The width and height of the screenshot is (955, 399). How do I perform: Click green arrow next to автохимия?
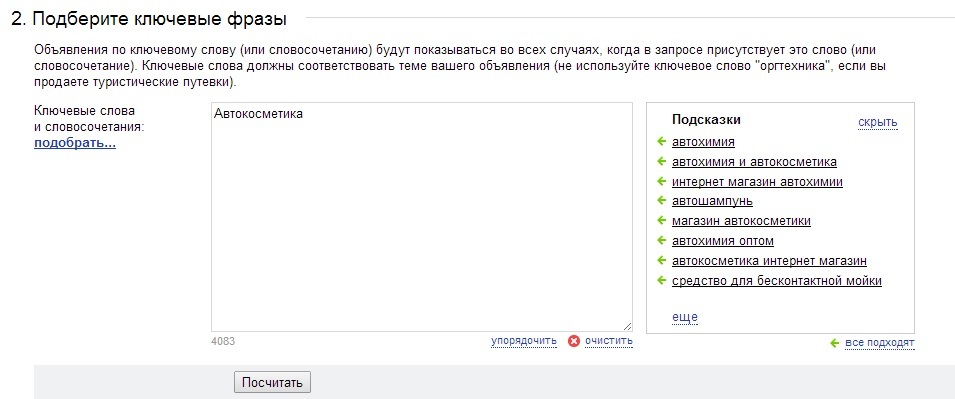(662, 142)
